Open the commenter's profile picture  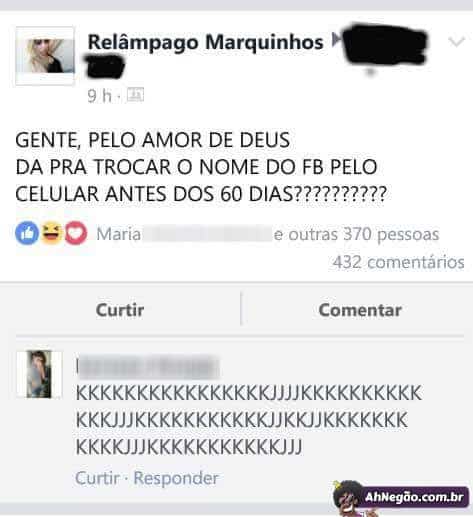tap(39, 374)
